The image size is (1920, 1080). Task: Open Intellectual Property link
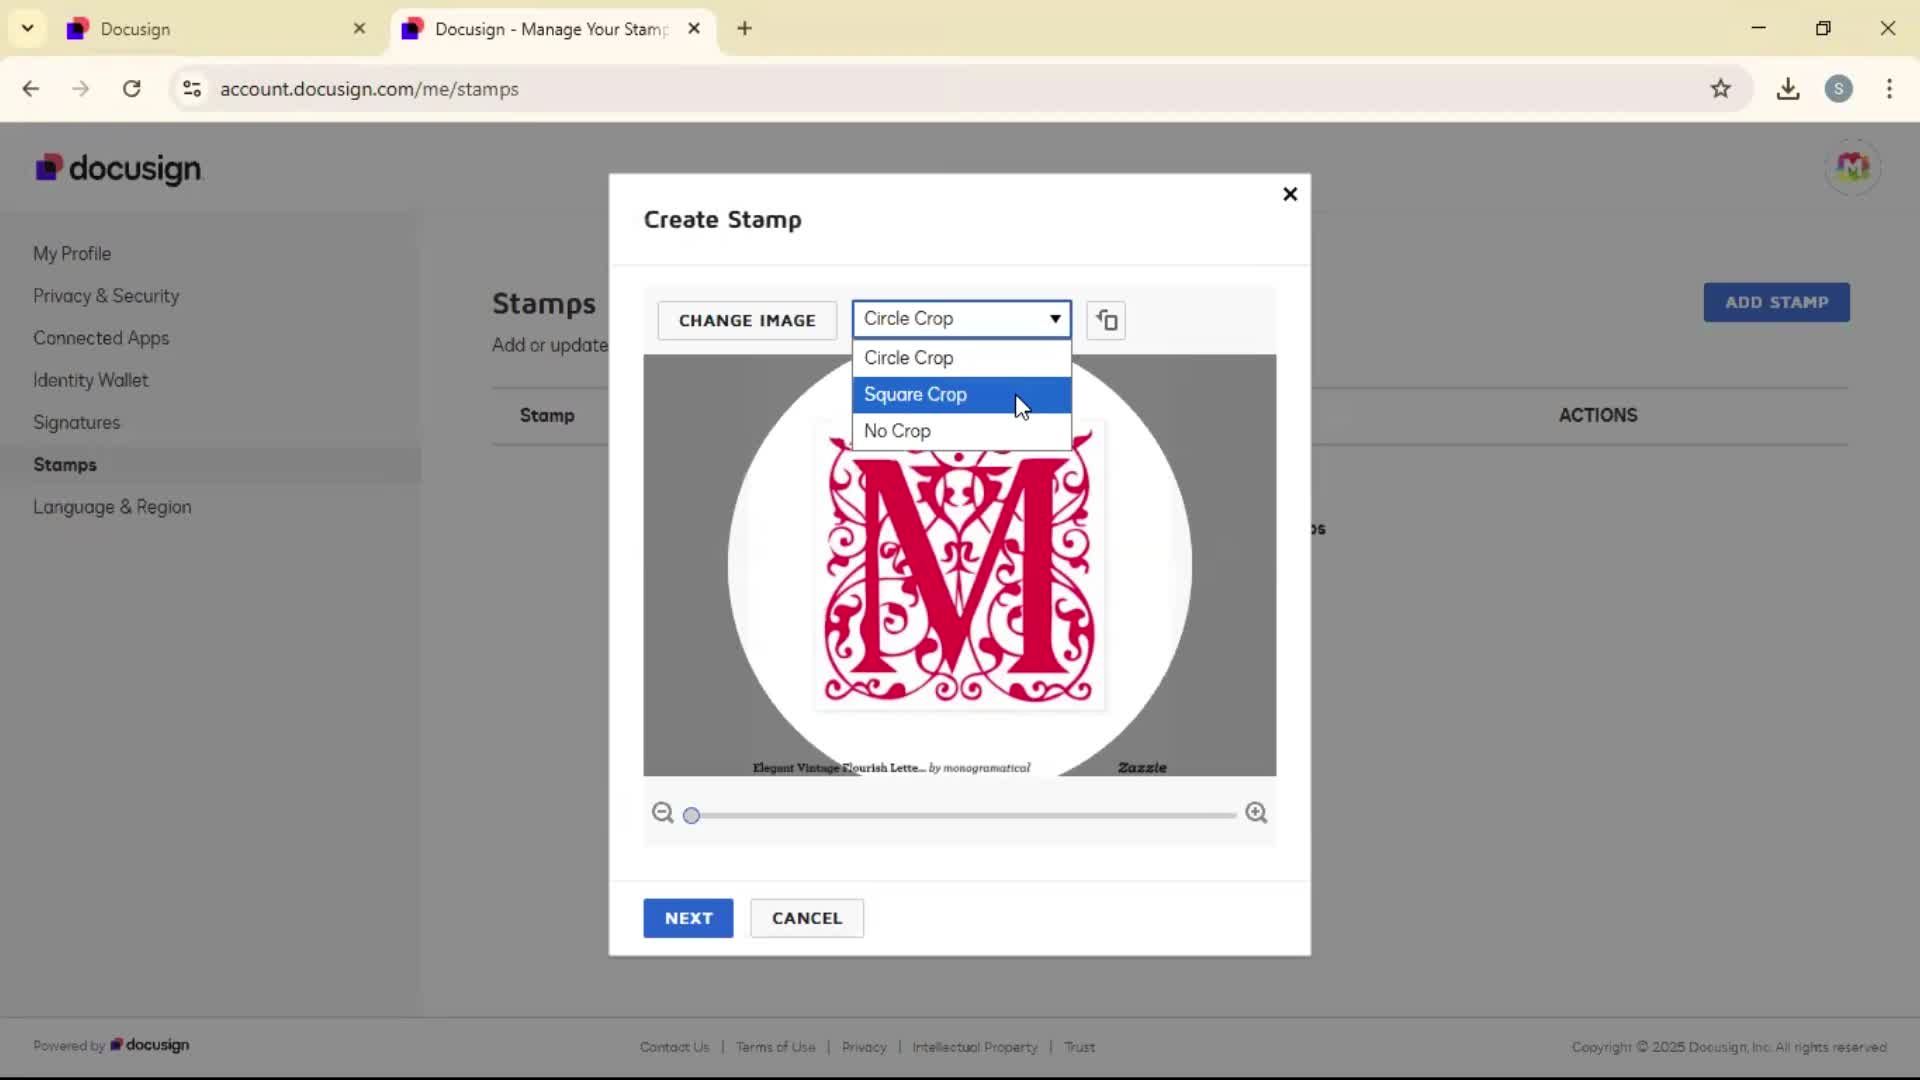click(x=974, y=1047)
